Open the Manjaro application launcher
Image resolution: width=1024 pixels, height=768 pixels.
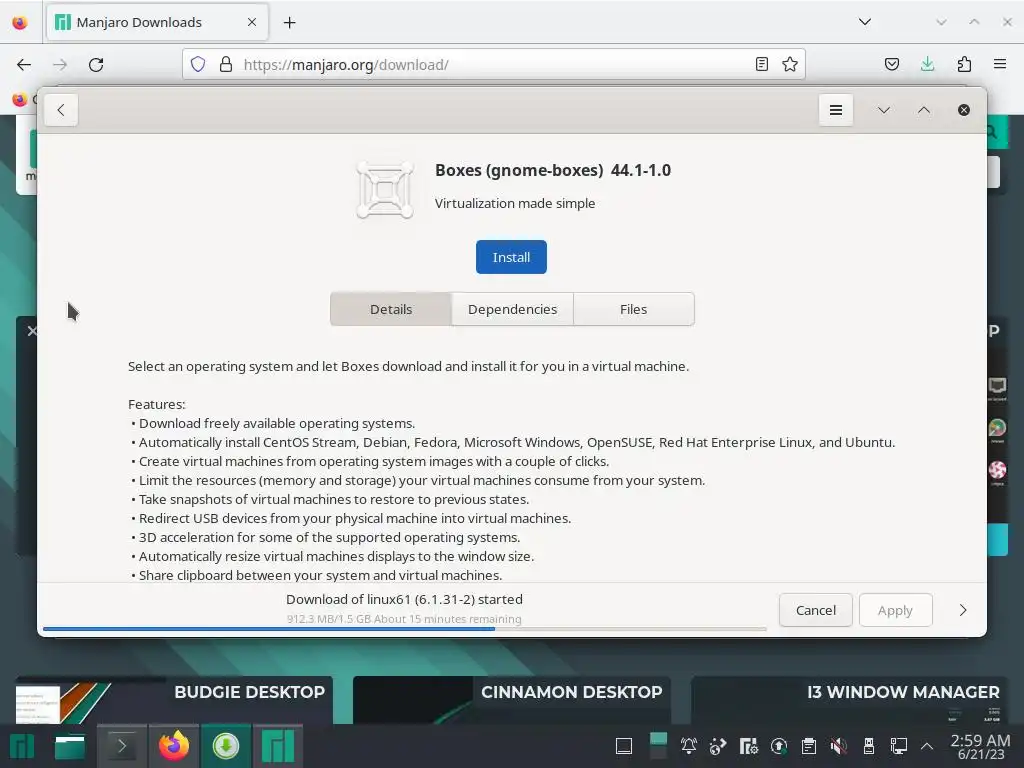[x=22, y=746]
